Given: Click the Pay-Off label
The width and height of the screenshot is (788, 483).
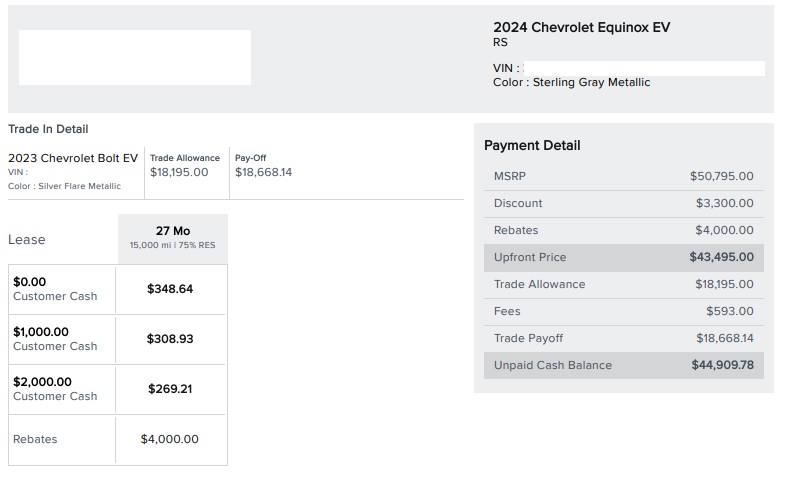Looking at the screenshot, I should pos(250,158).
